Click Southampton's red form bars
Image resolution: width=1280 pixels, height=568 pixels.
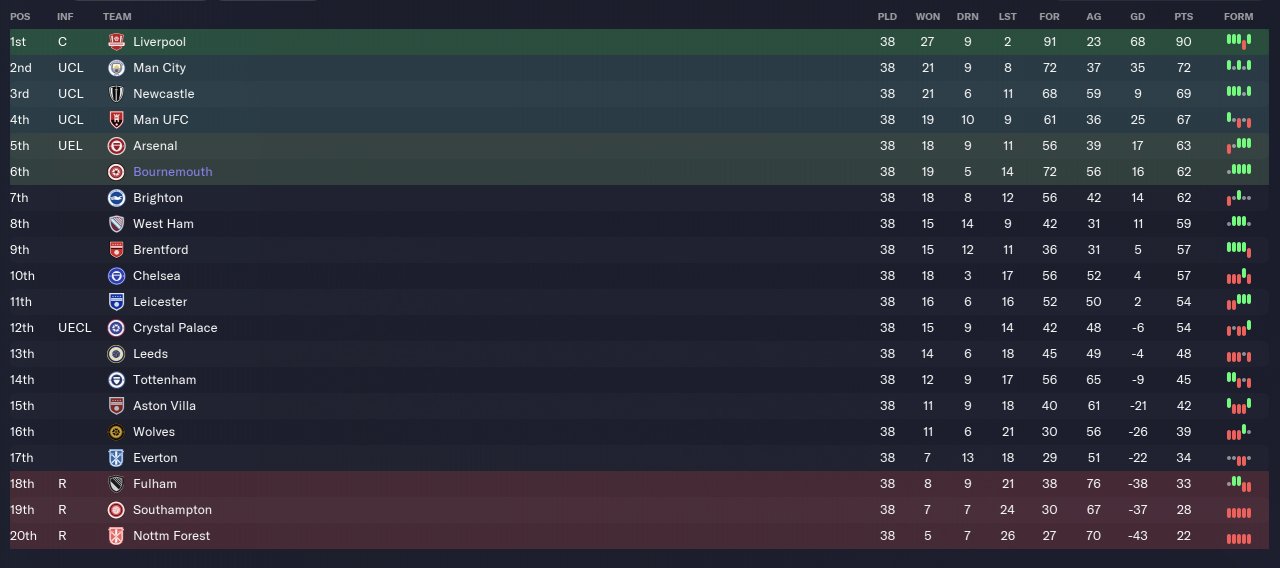tap(1239, 511)
